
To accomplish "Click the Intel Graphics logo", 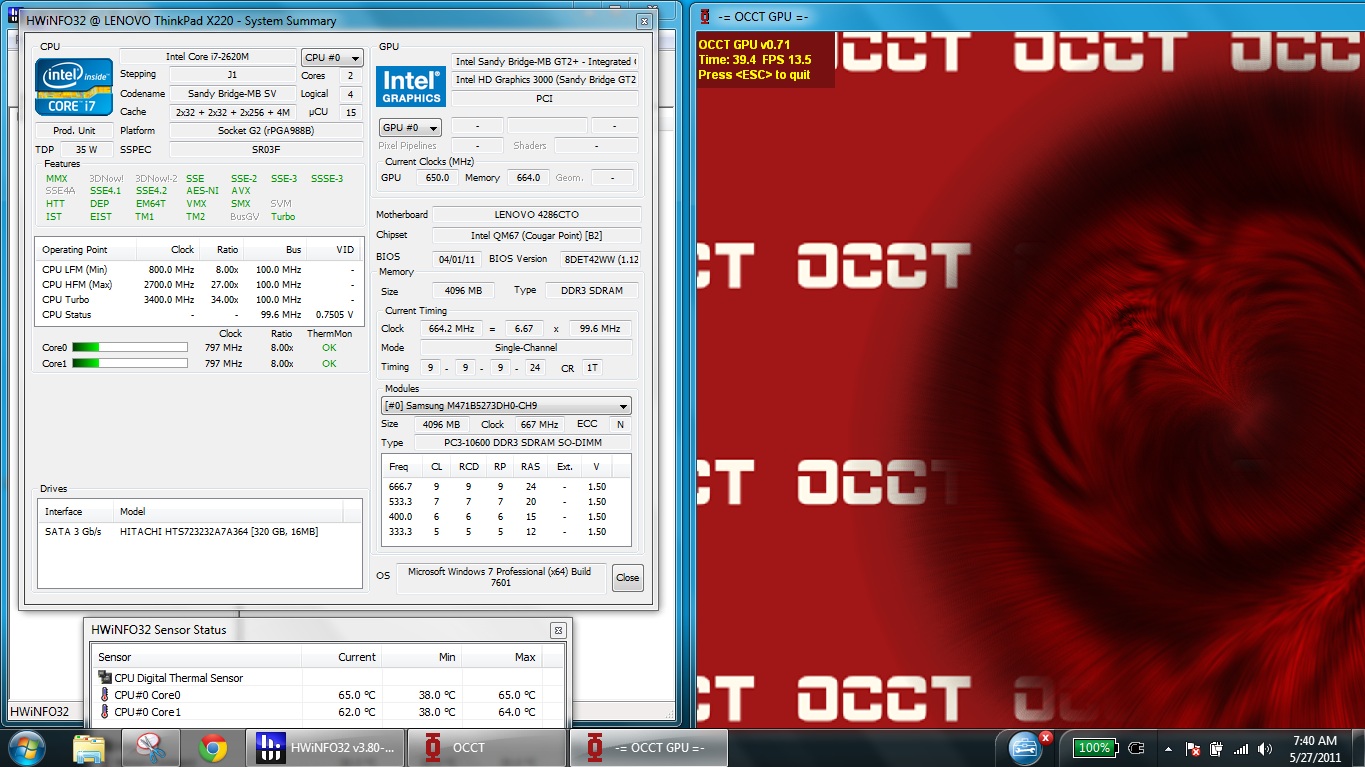I will point(411,87).
